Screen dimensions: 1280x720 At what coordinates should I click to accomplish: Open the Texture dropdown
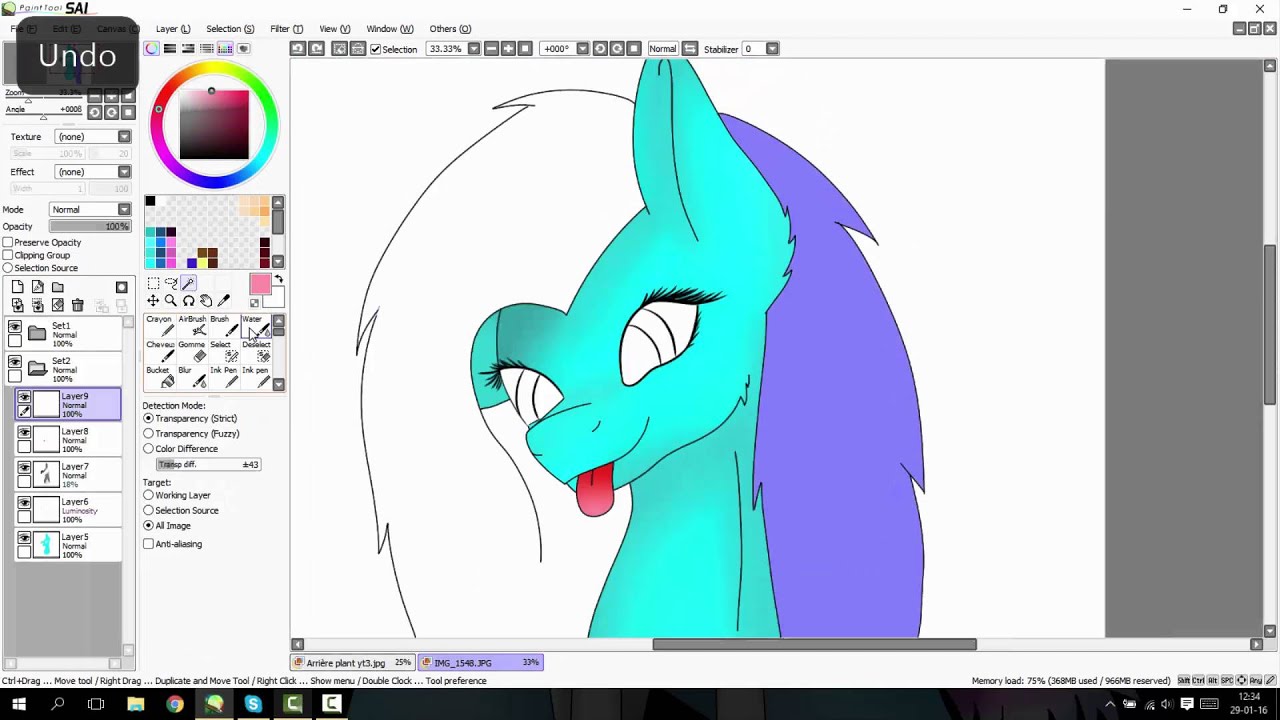pyautogui.click(x=92, y=137)
